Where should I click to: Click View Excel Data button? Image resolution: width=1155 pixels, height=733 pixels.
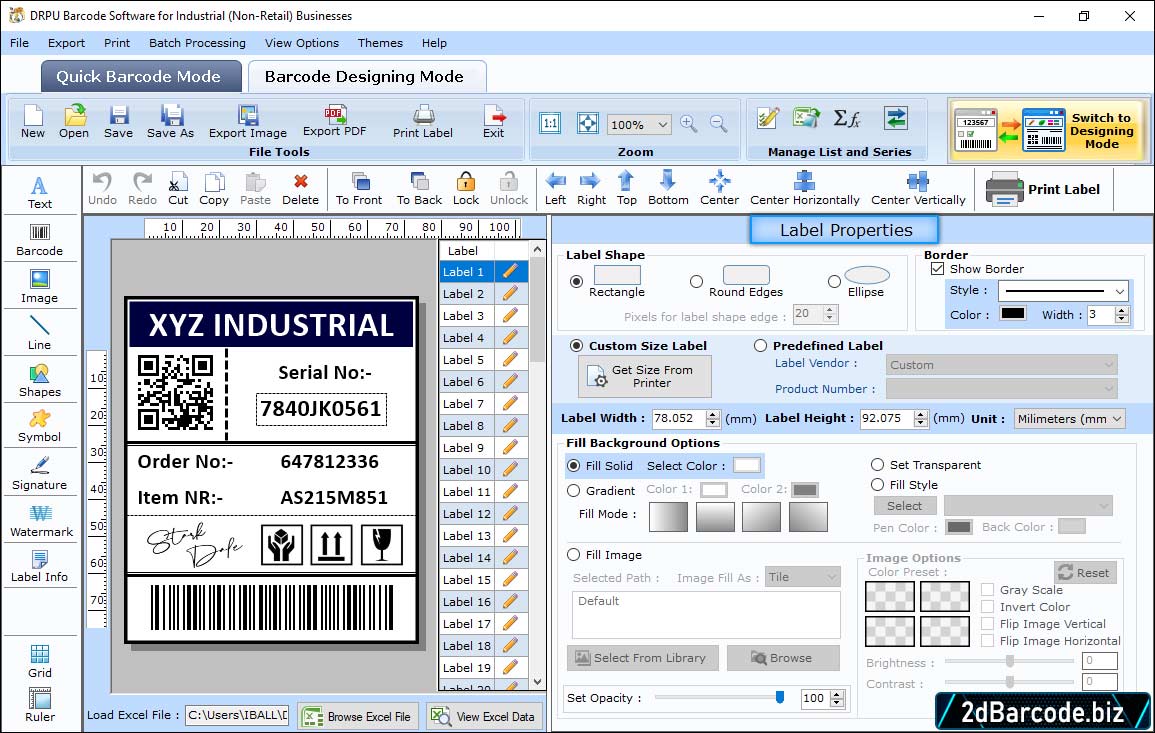pos(484,717)
